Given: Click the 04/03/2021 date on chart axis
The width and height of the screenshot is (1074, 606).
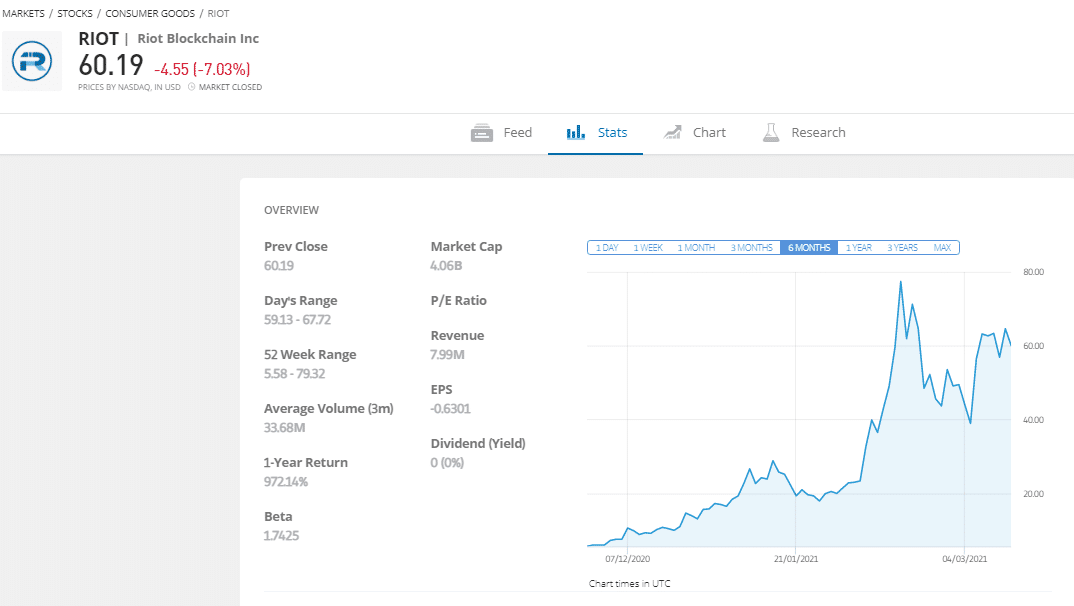Looking at the screenshot, I should coord(964,559).
